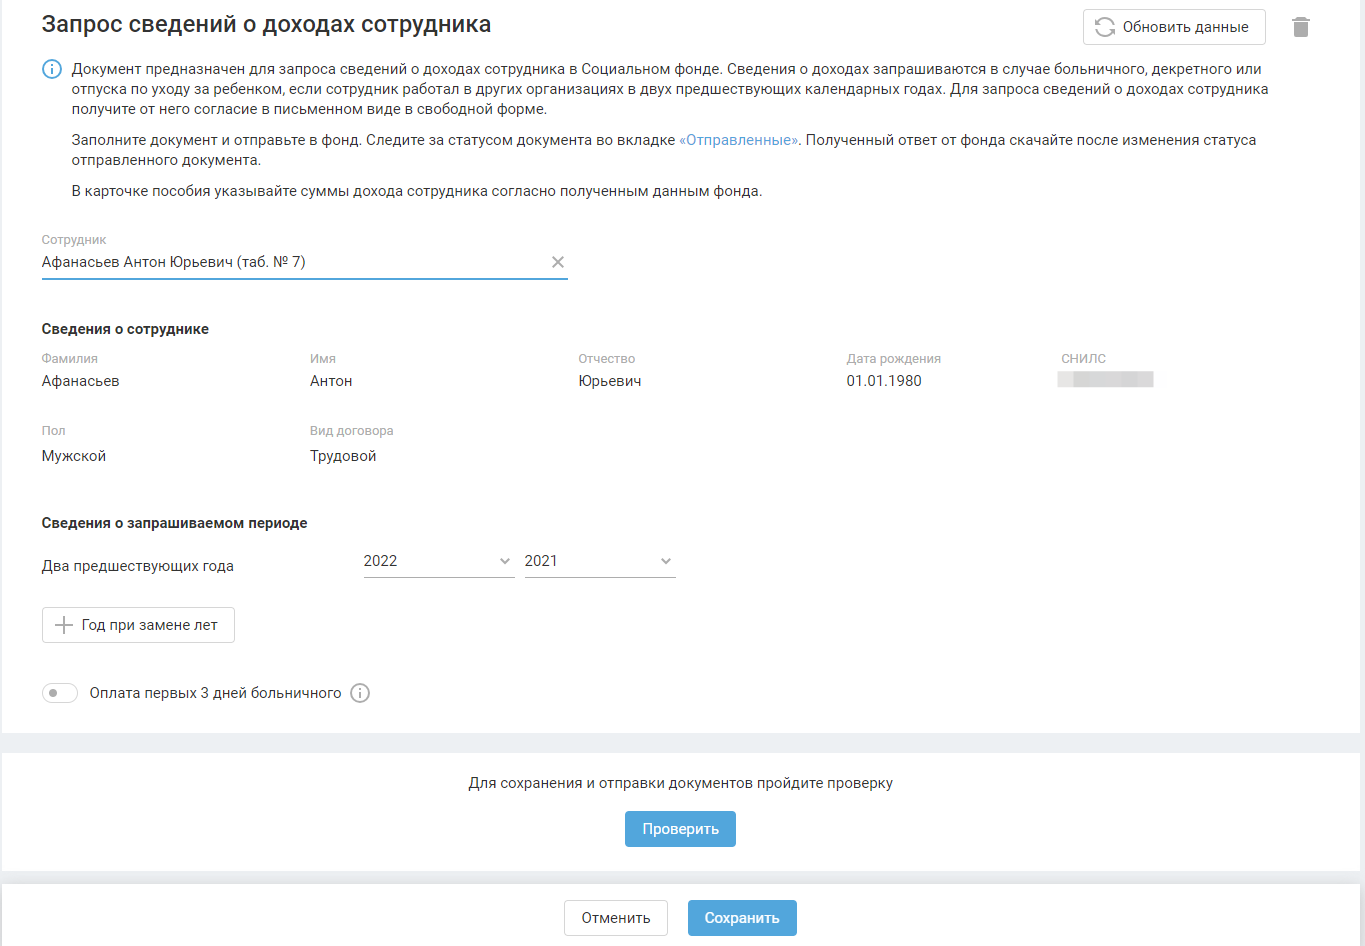Click the refresh arrows icon in Обновить данные

(1105, 27)
